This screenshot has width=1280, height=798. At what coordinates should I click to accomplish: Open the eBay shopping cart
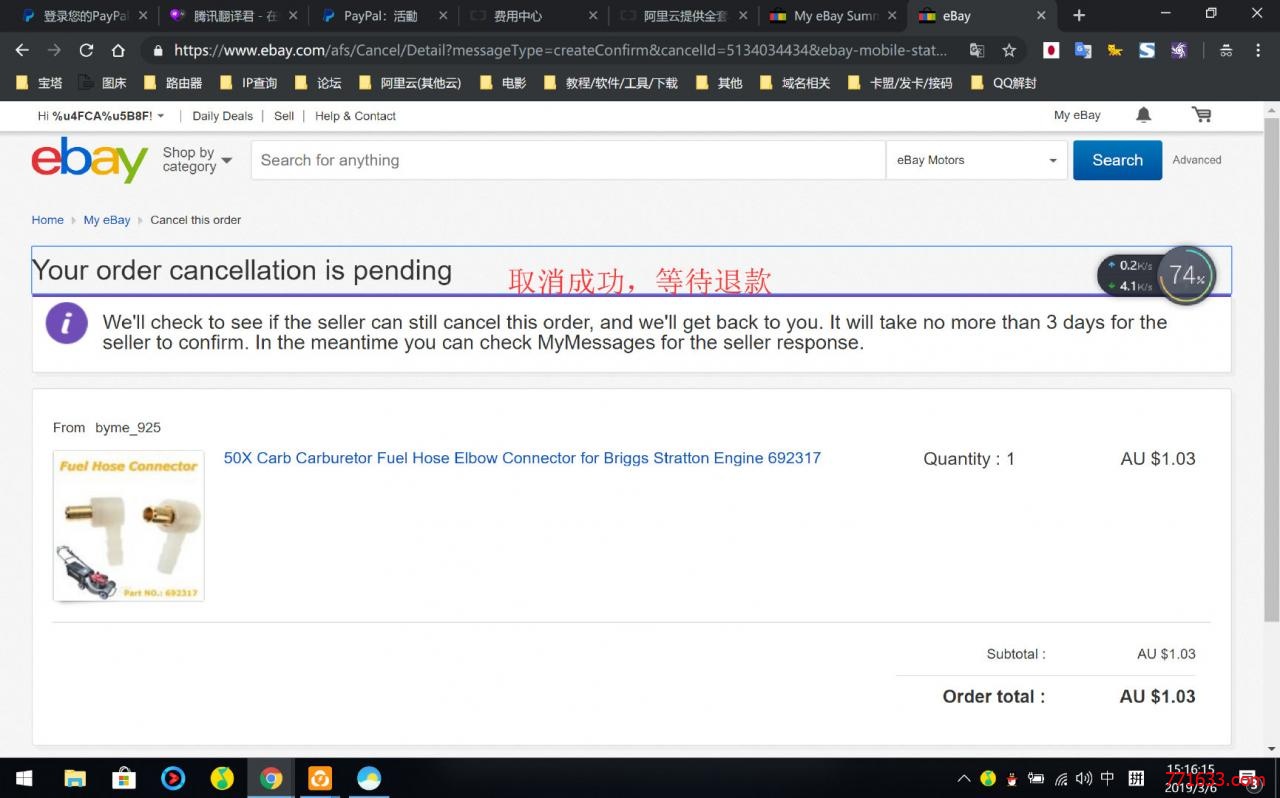[1202, 115]
